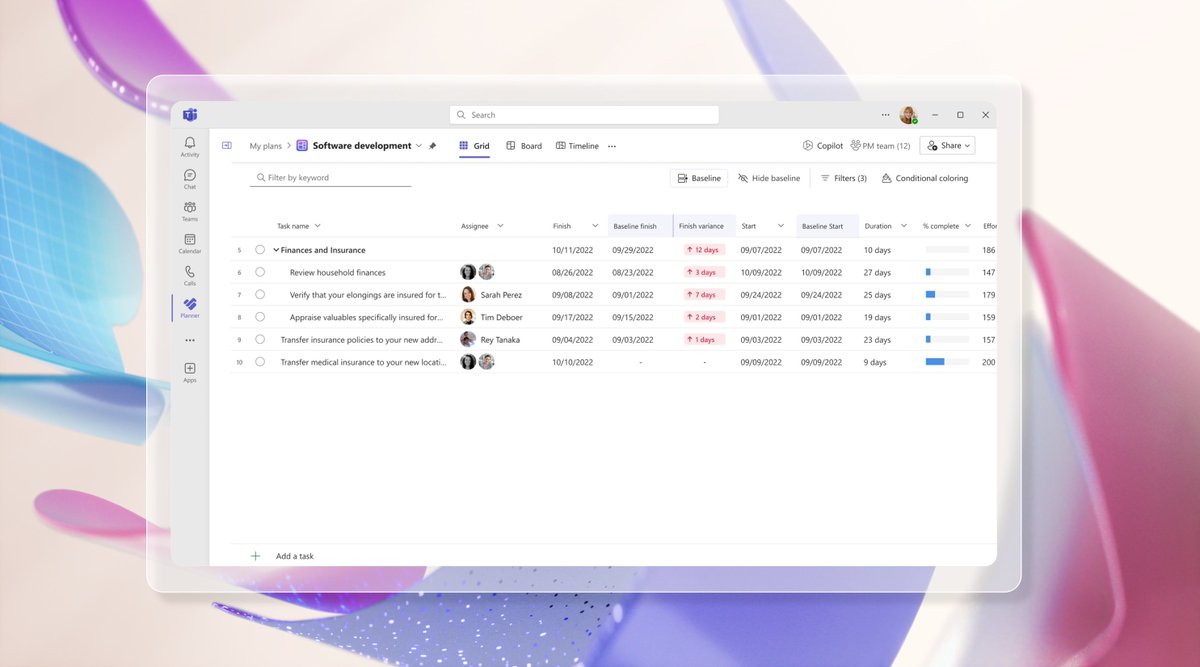Screen dimensions: 1200x667
Task: Open Finish column menu
Action: [x=595, y=226]
